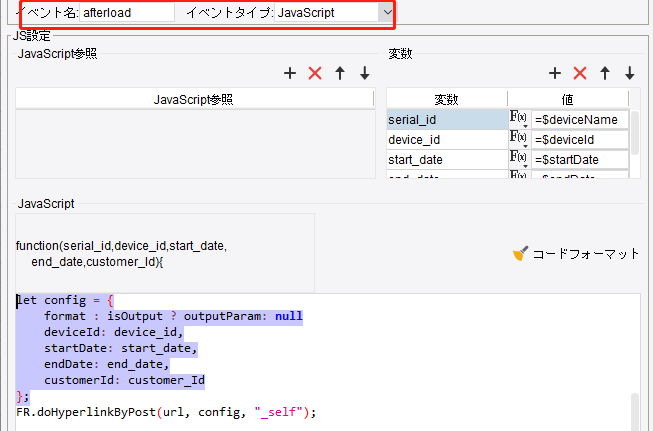Click the function signature header text
This screenshot has width=653, height=431.
click(x=121, y=254)
